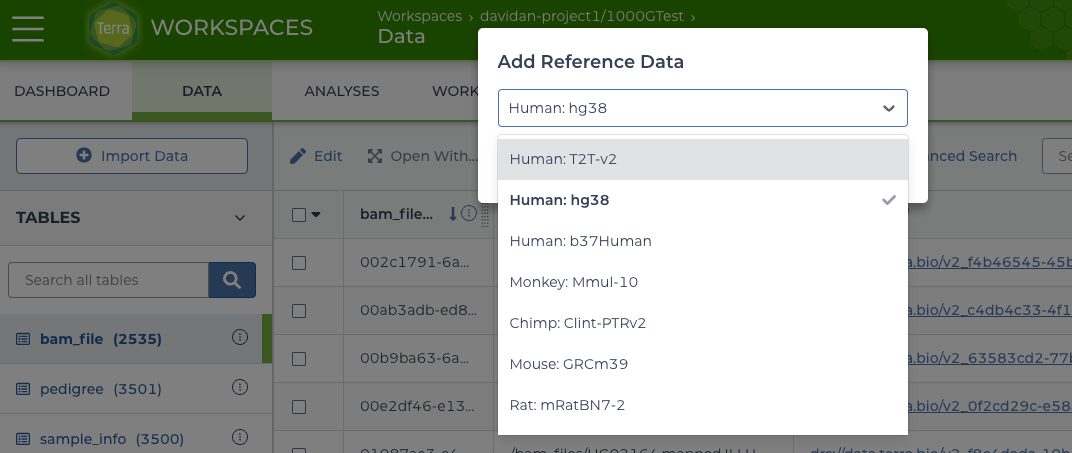Viewport: 1072px width, 453px height.
Task: Click the search magnifier button for tables
Action: click(x=232, y=280)
